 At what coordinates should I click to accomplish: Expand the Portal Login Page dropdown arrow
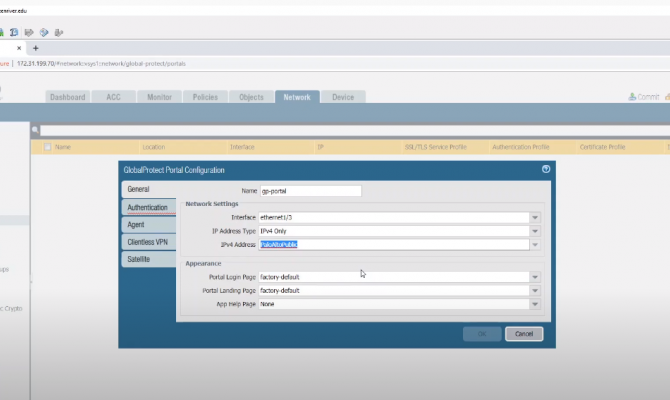coord(535,277)
